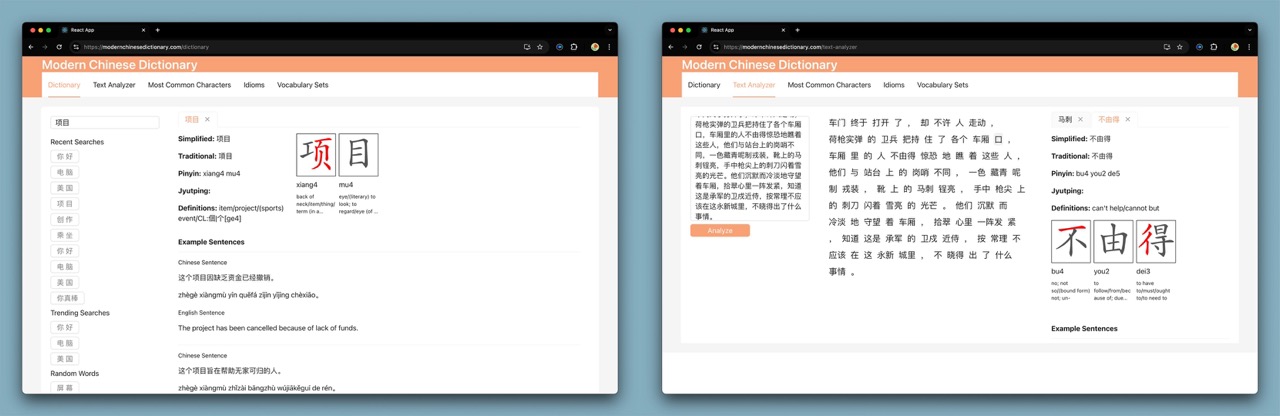Click 你好 under Trending Searches
The height and width of the screenshot is (416, 1280).
(65, 327)
